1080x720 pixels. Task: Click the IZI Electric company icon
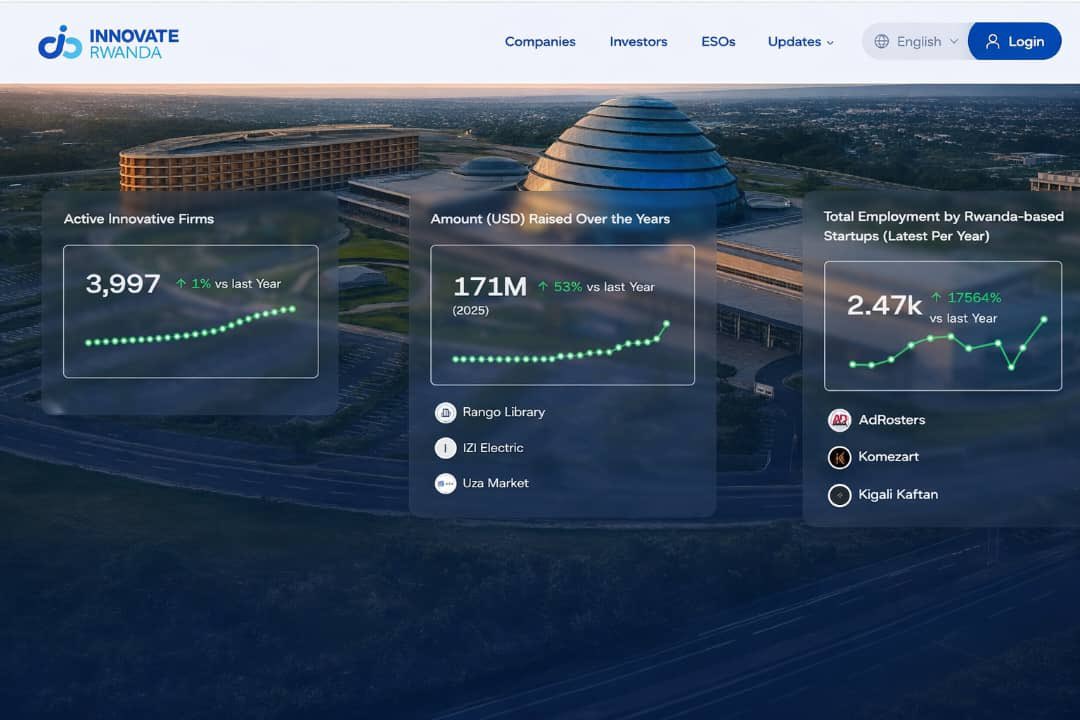click(x=445, y=448)
